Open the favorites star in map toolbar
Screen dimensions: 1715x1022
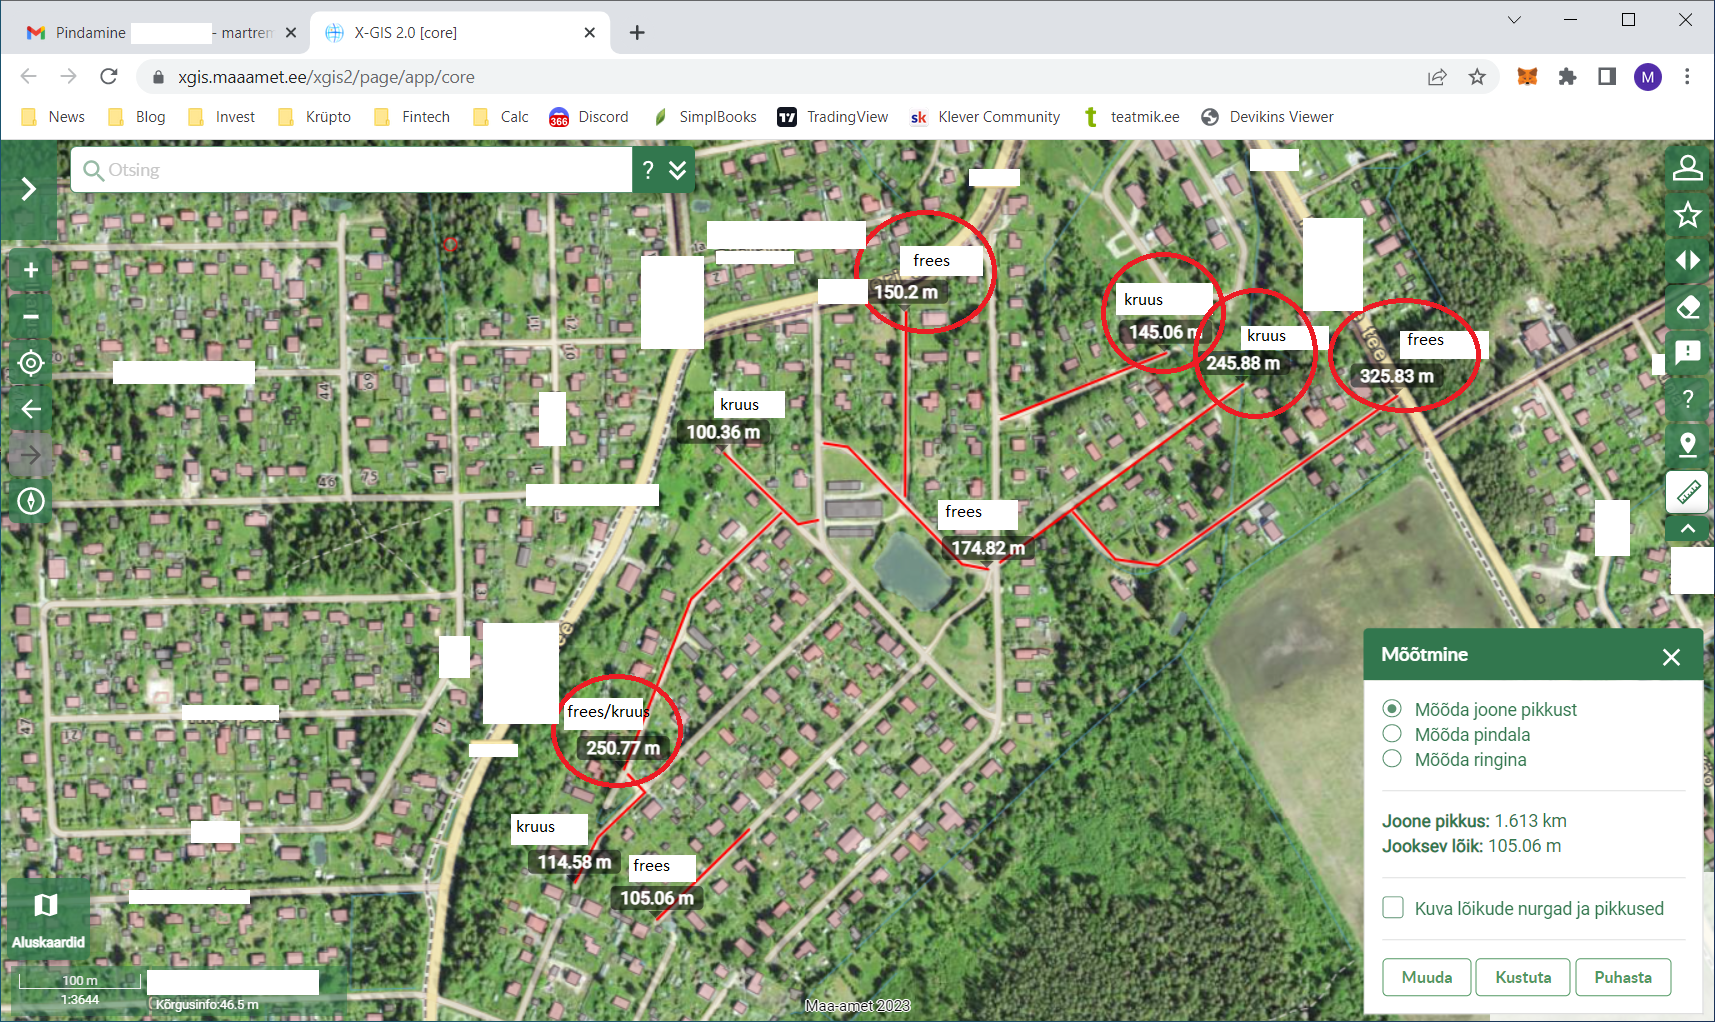point(1688,214)
